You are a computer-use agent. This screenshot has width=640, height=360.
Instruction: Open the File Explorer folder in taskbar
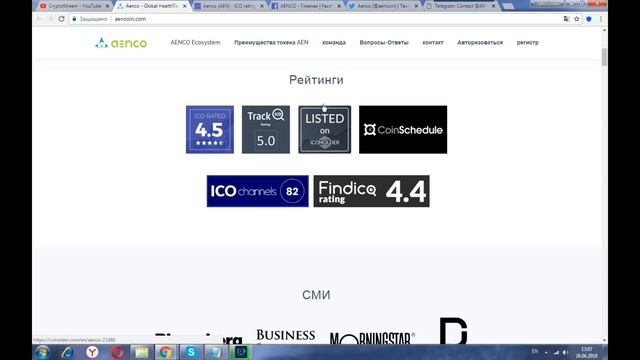141,352
